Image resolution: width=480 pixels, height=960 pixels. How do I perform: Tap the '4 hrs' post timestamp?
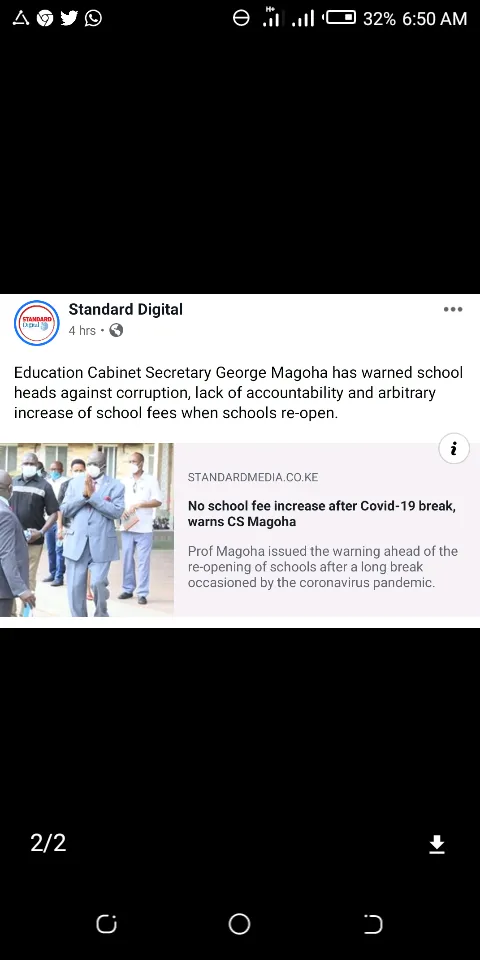[x=82, y=331]
